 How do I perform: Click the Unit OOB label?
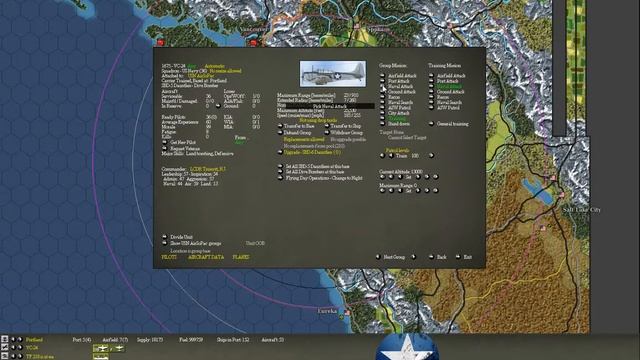pos(255,243)
